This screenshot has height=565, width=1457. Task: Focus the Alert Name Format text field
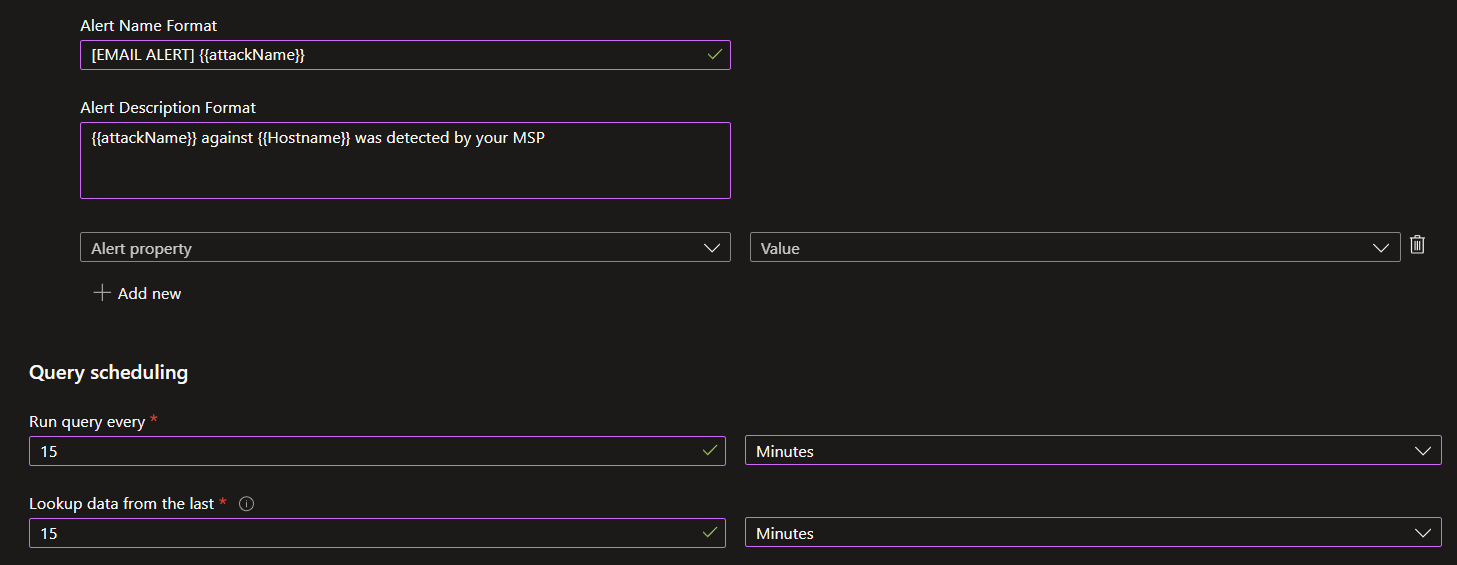(x=390, y=55)
